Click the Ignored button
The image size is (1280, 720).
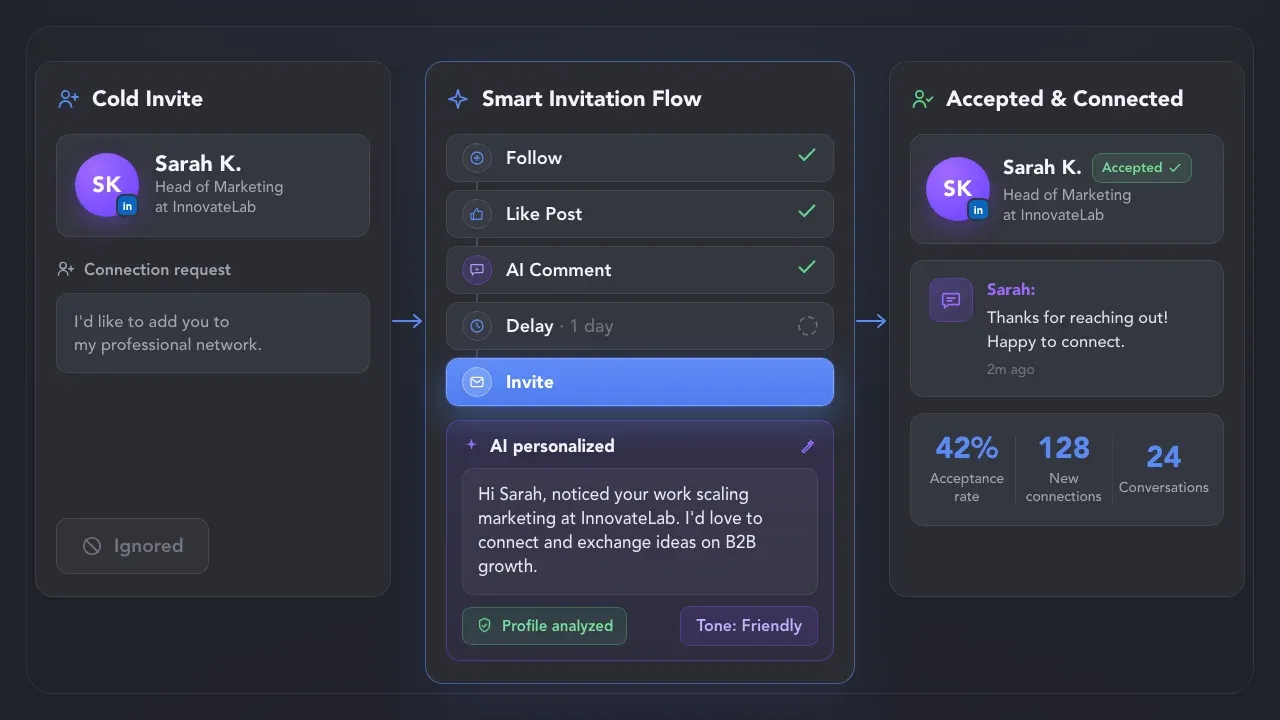132,546
